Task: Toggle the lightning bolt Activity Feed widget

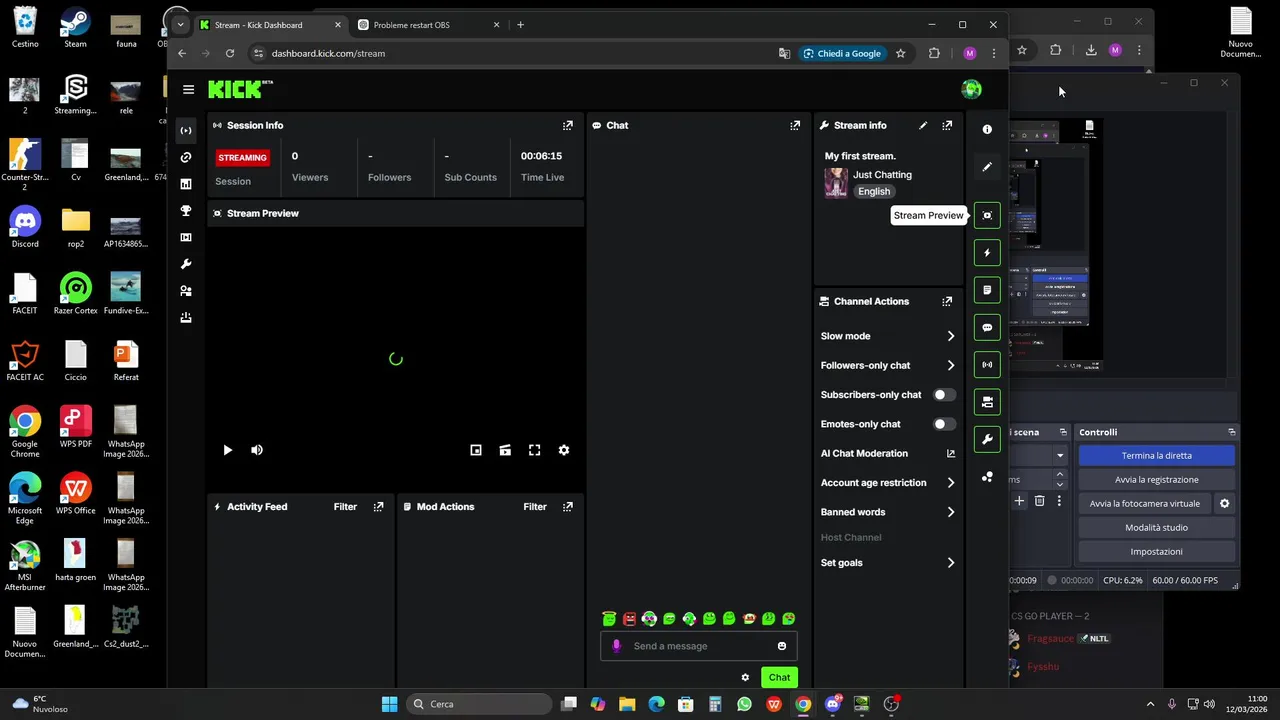Action: coord(987,253)
